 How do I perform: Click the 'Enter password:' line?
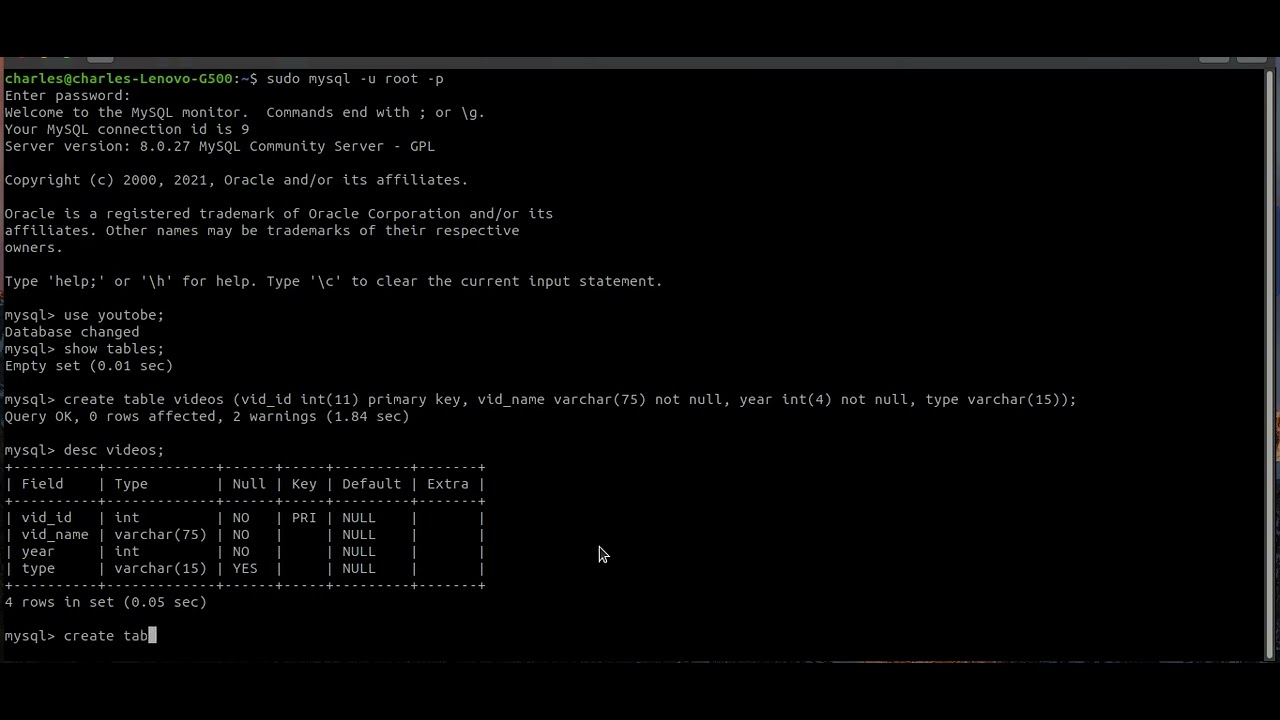pyautogui.click(x=67, y=96)
